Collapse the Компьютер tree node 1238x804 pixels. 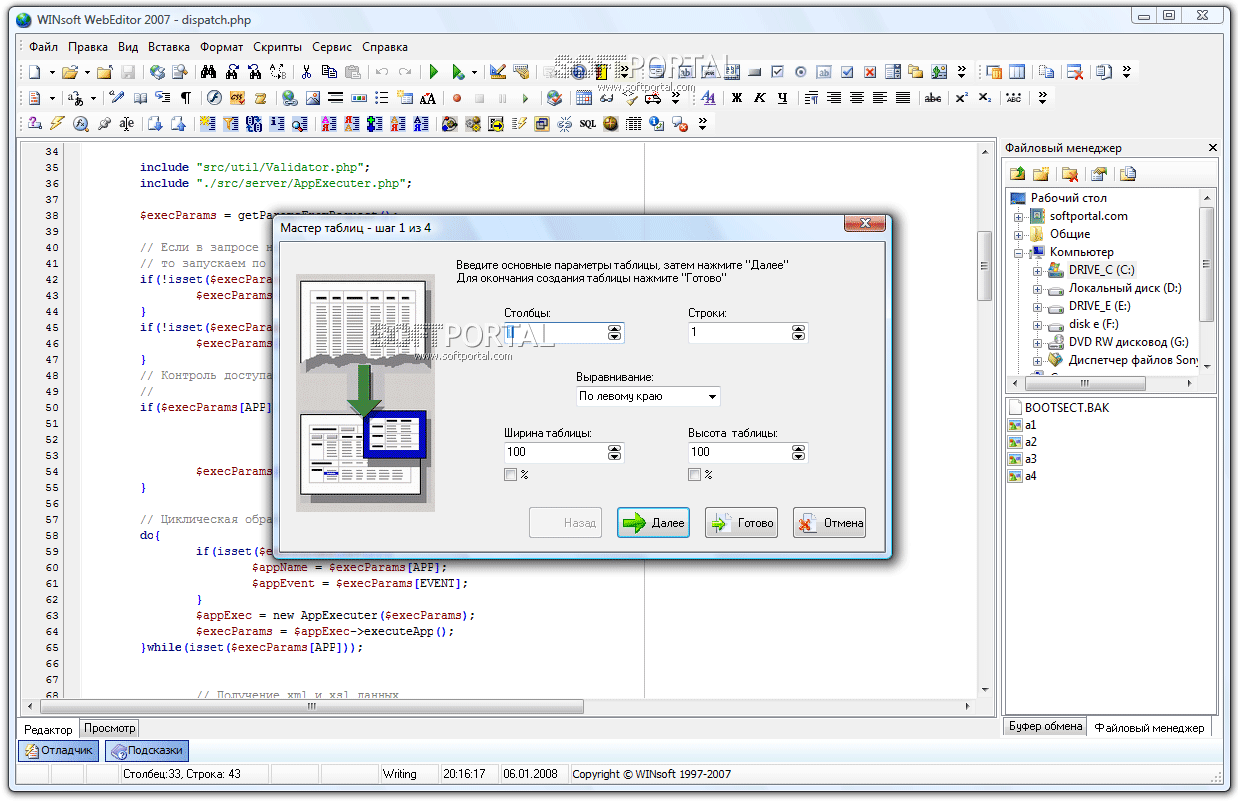click(1019, 252)
